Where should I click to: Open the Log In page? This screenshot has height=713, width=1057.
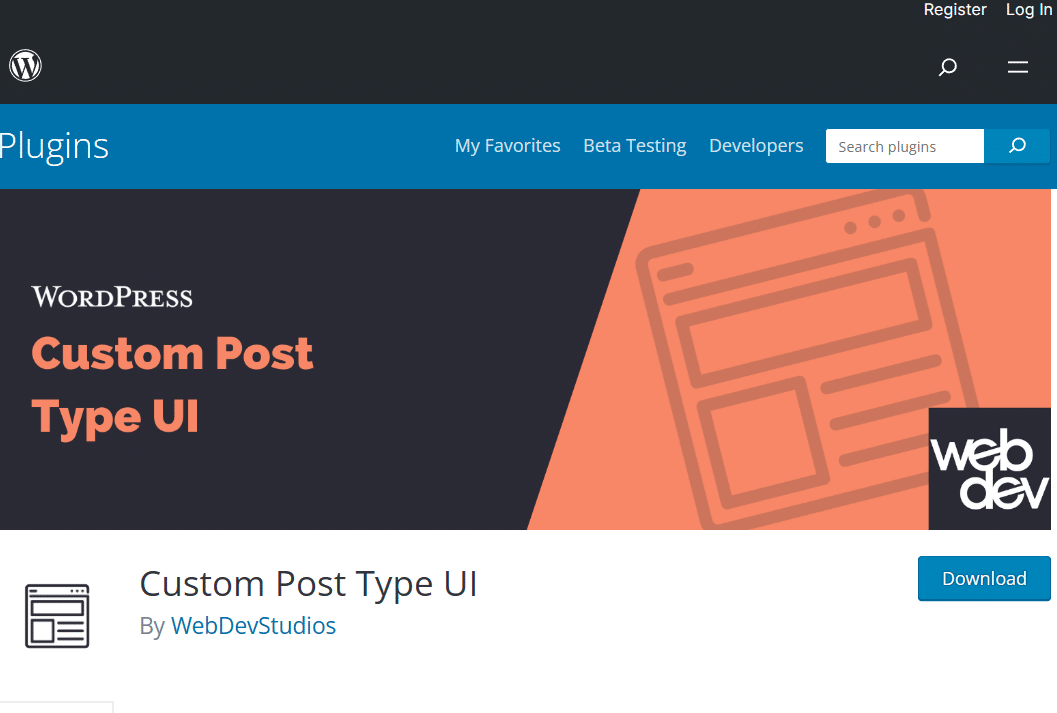pos(1028,10)
